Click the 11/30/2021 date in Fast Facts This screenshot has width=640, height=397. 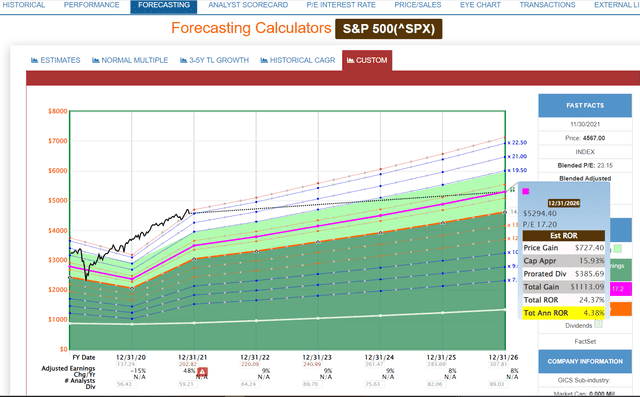click(585, 124)
